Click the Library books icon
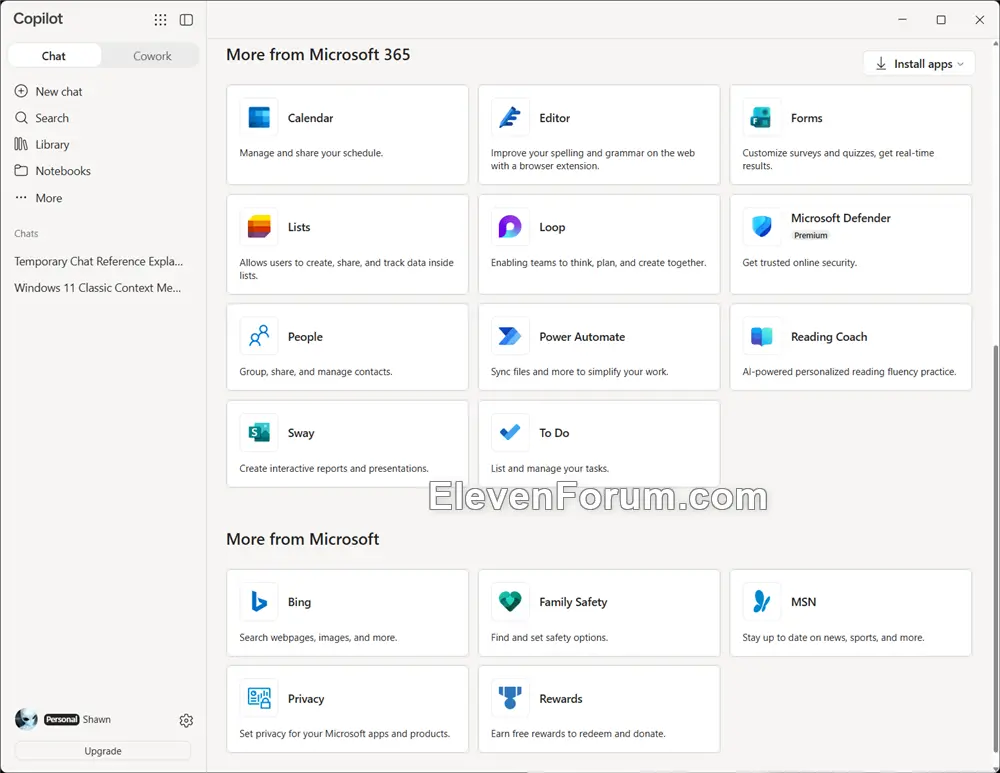 [x=21, y=144]
